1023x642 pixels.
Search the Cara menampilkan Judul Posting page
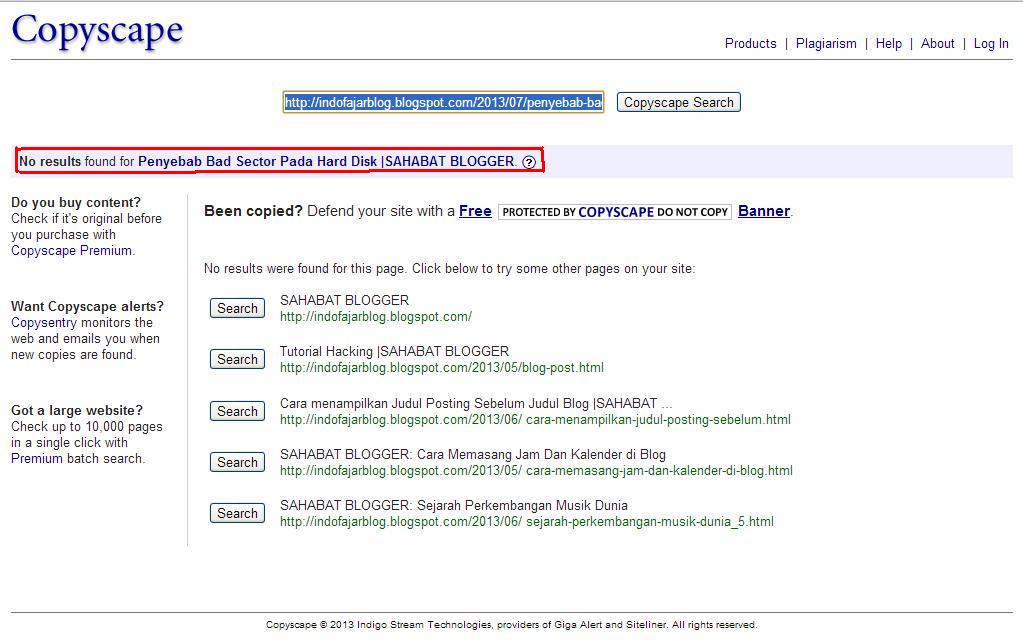pyautogui.click(x=237, y=411)
